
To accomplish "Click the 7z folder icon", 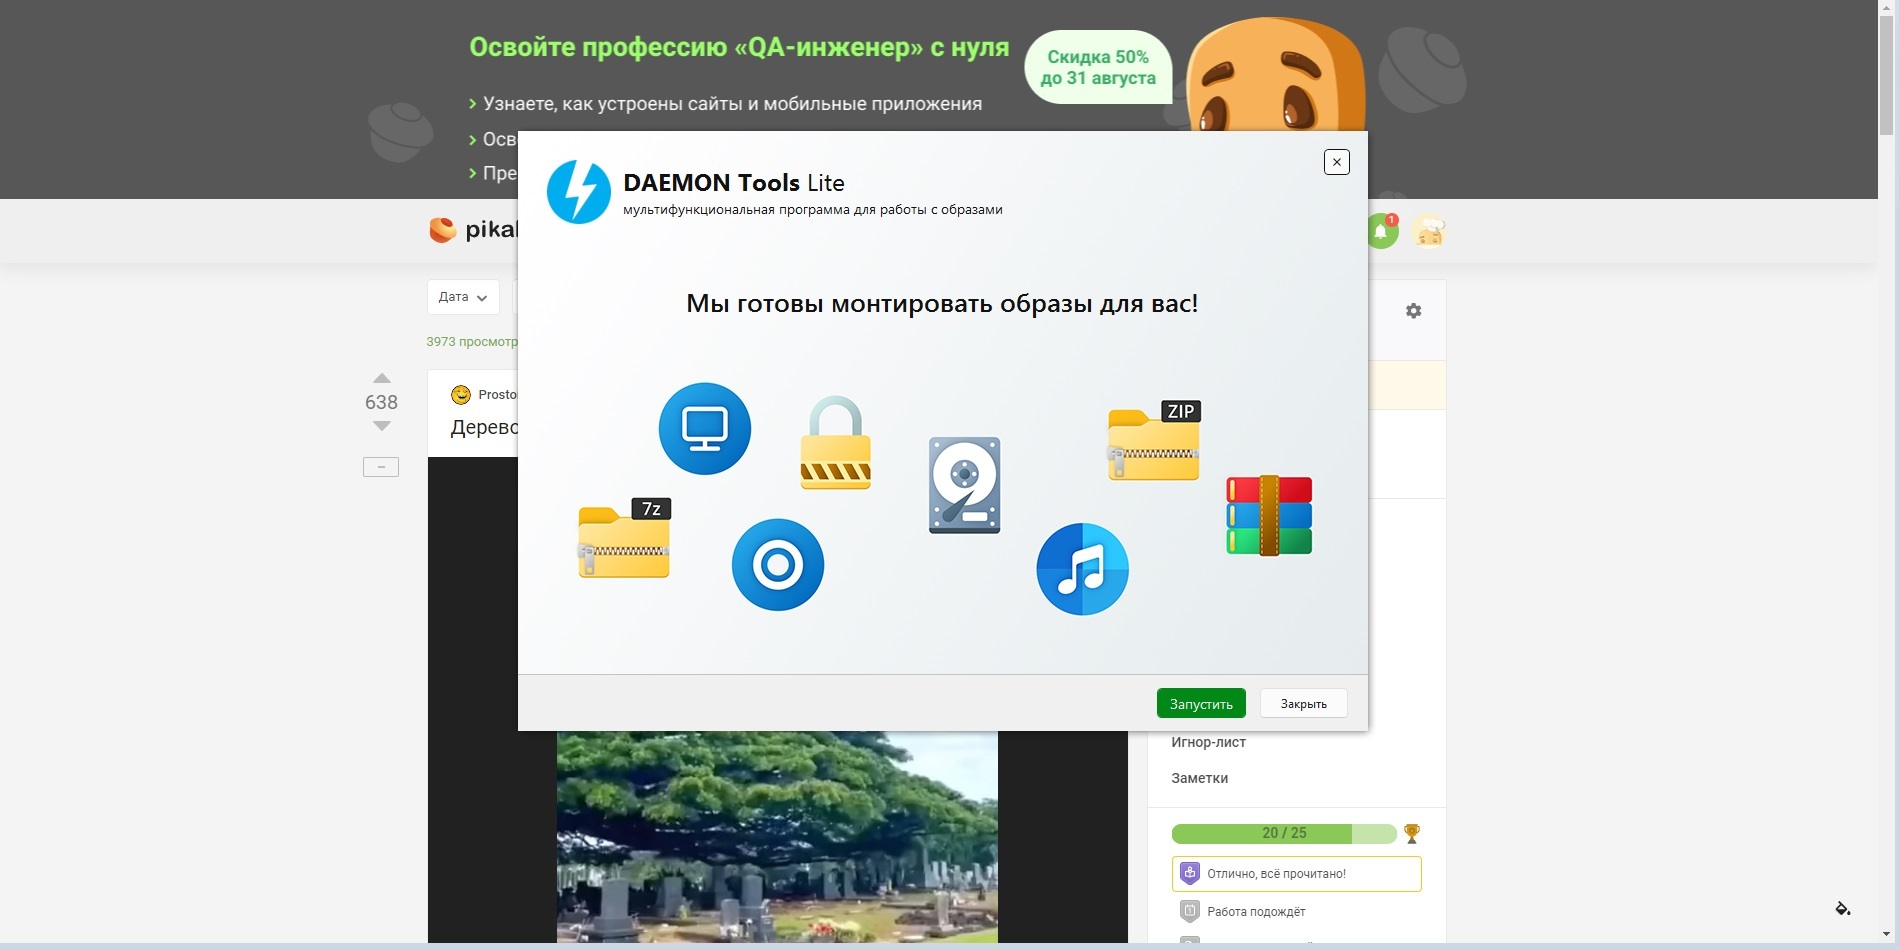I will [x=624, y=538].
